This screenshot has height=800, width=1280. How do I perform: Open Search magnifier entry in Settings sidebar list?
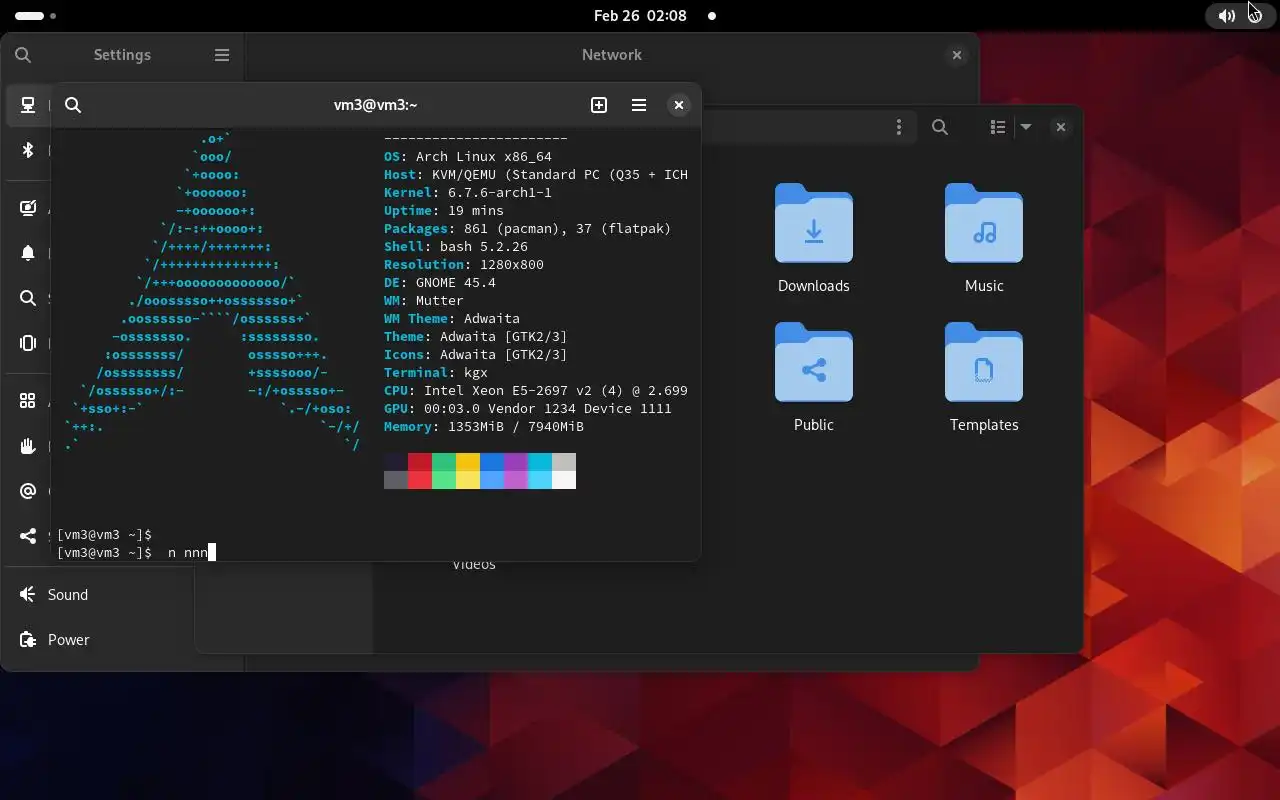(x=28, y=298)
